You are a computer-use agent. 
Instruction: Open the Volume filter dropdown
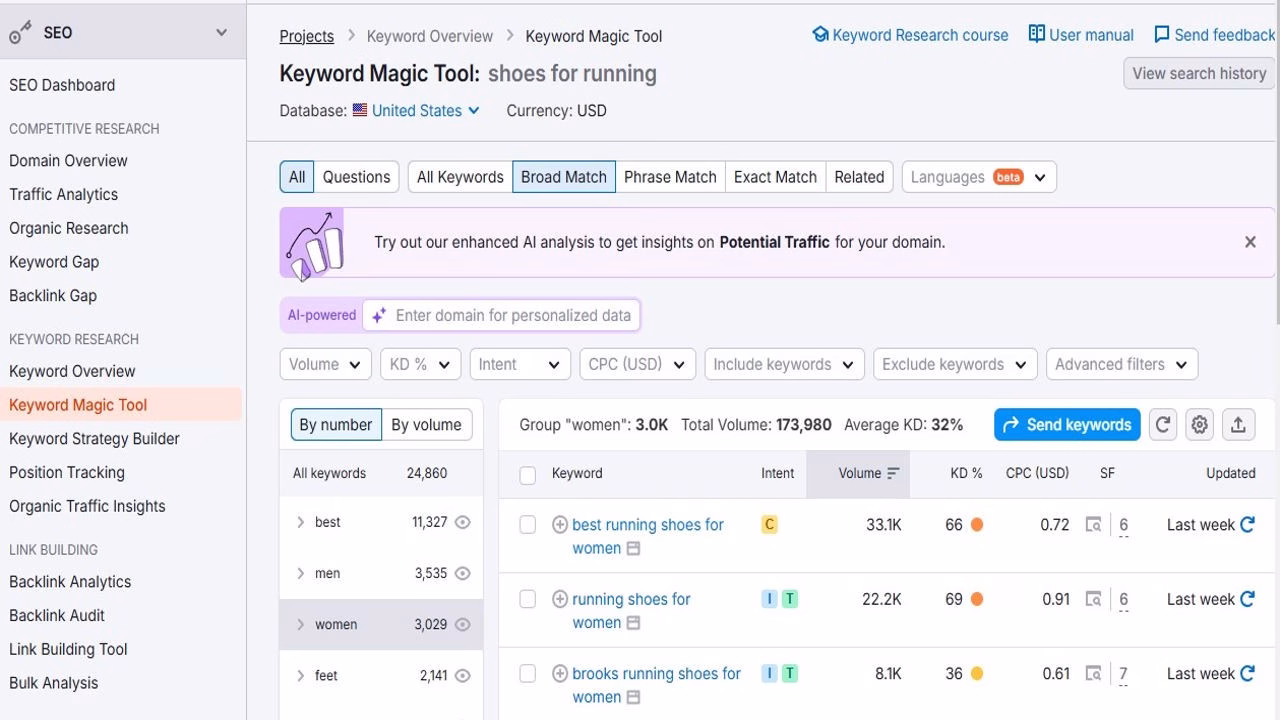[x=325, y=364]
